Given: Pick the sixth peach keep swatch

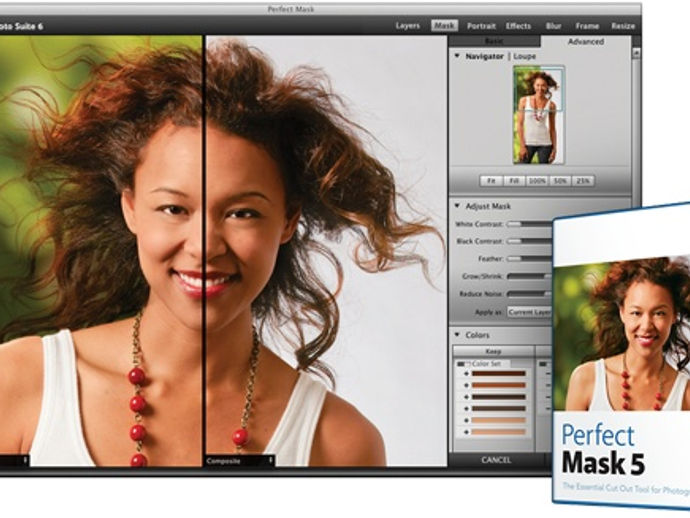Looking at the screenshot, I should 499,432.
